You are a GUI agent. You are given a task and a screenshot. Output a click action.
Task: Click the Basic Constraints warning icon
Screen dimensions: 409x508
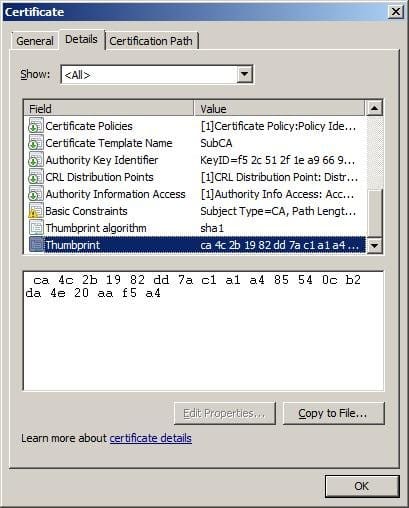pos(36,211)
